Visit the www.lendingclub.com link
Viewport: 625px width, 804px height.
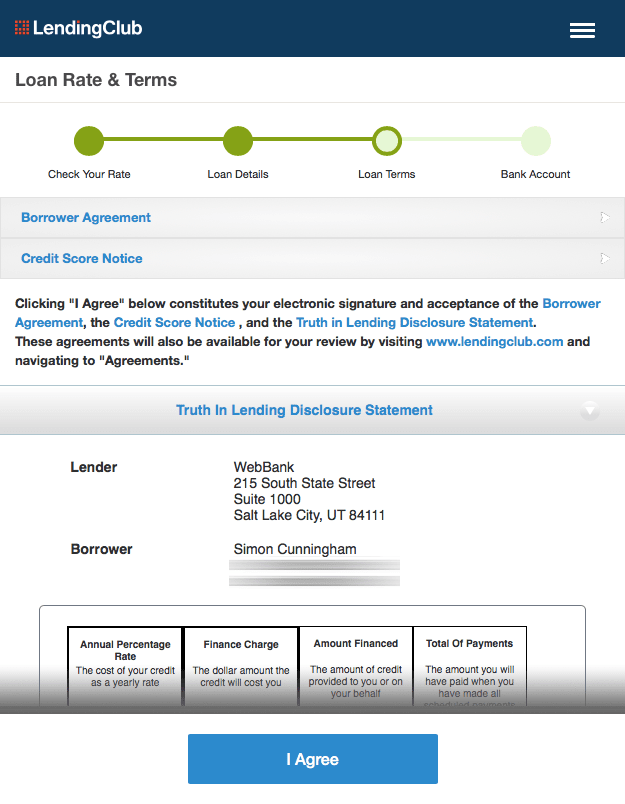pyautogui.click(x=494, y=341)
